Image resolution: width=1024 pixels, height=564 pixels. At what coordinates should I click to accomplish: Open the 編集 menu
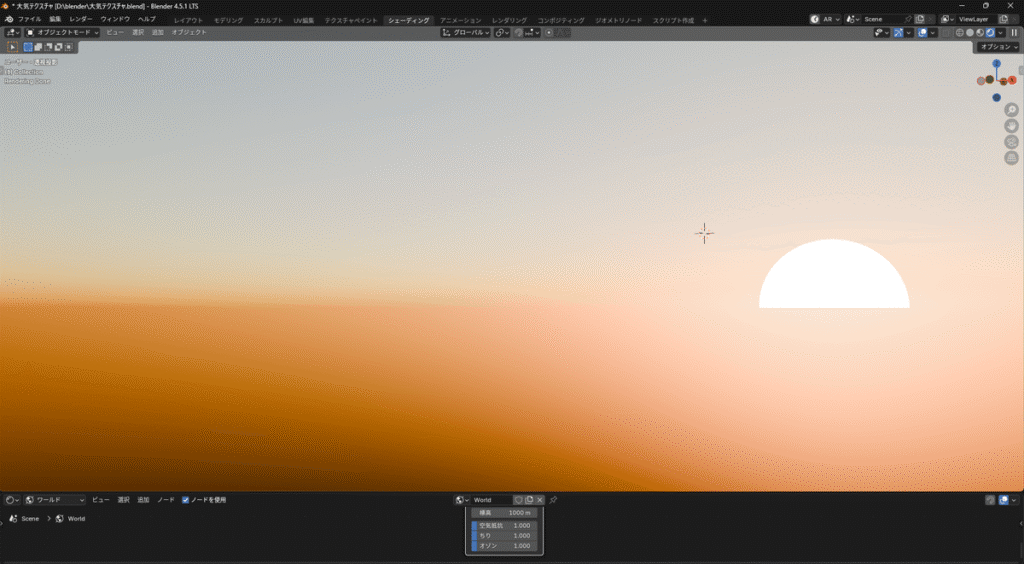[55, 20]
